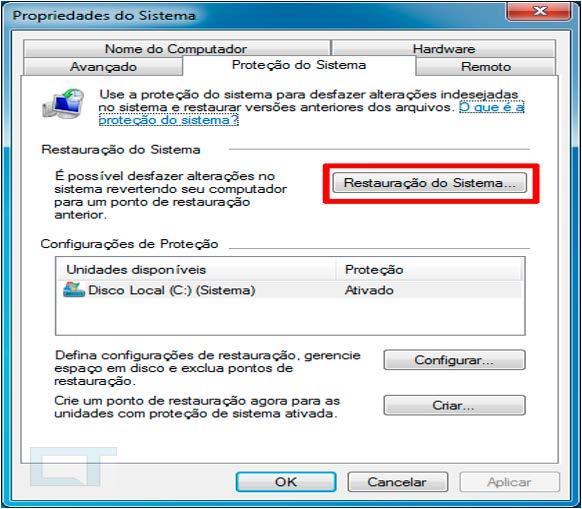Viewport: 582px width, 509px height.
Task: Click Criar to create a restore point
Action: [x=454, y=405]
